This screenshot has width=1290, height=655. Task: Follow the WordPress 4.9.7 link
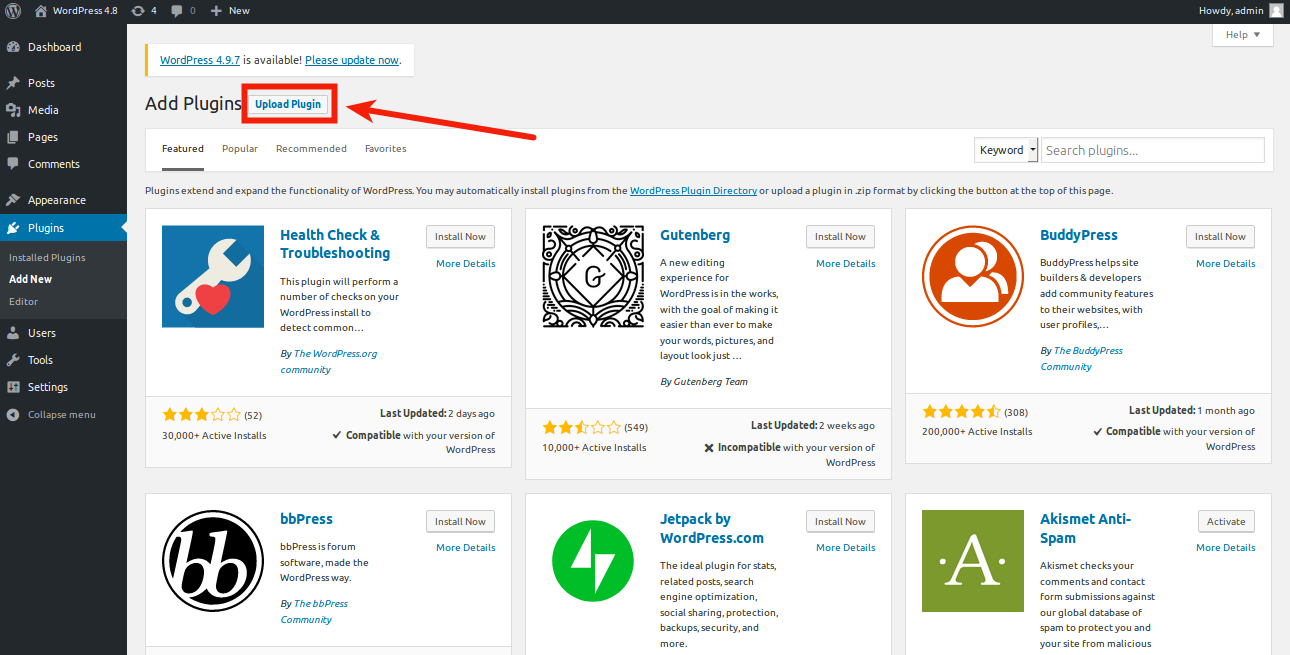coord(200,60)
